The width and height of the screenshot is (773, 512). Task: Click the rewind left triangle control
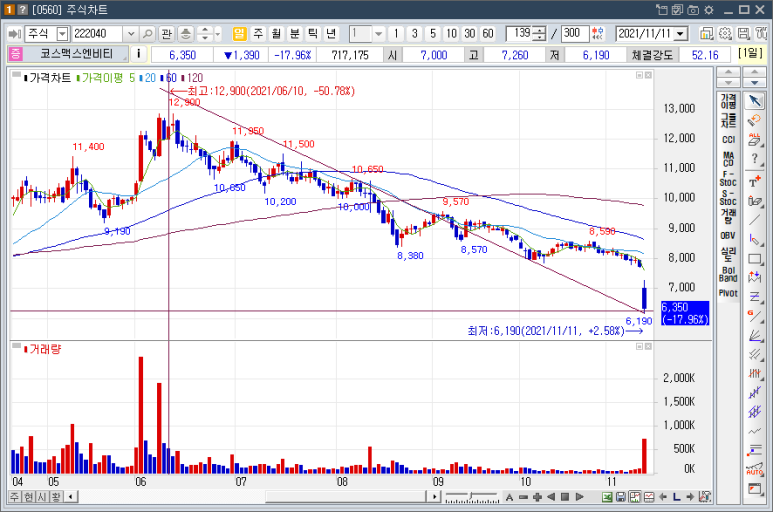[551, 497]
